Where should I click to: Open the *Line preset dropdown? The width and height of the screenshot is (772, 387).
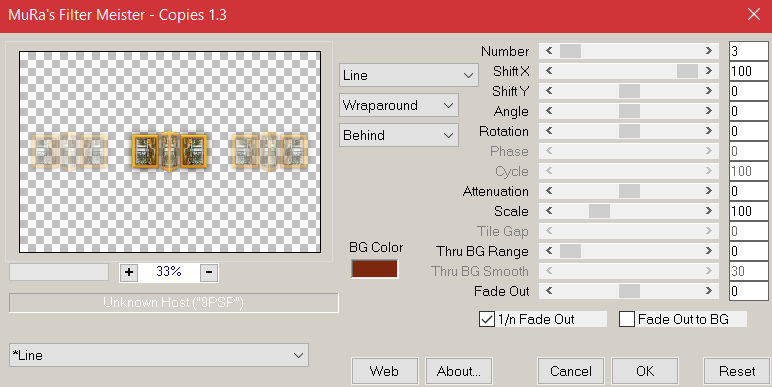pyautogui.click(x=159, y=355)
